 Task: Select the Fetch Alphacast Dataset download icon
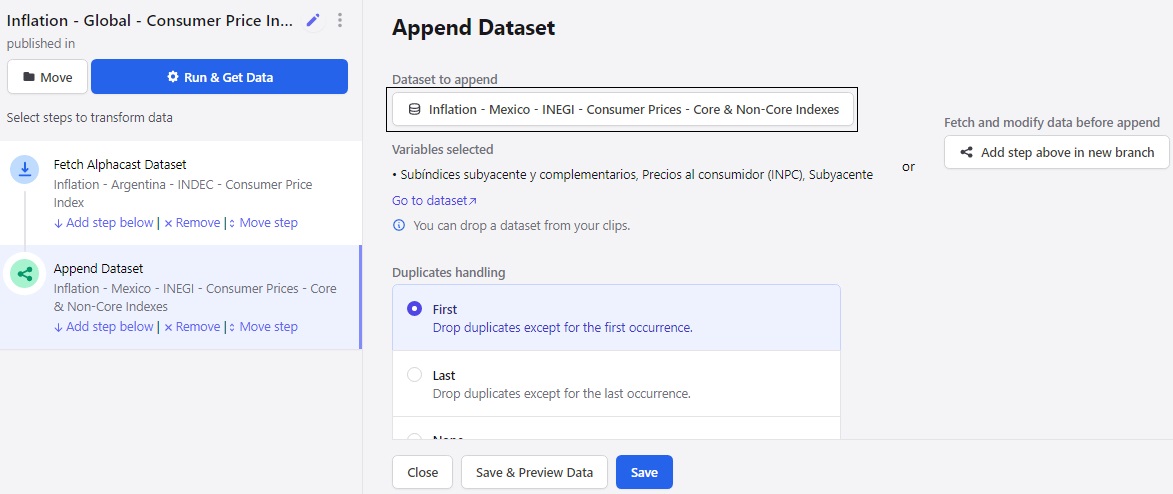click(x=24, y=170)
